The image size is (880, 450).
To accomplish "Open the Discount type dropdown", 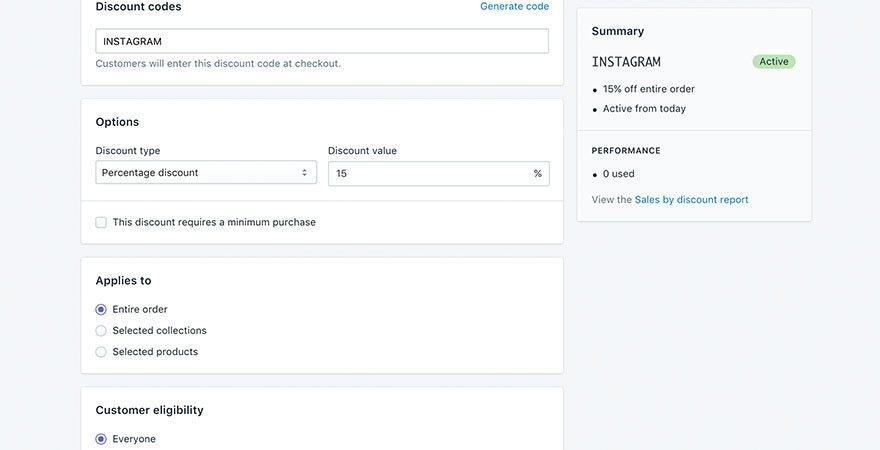I will pyautogui.click(x=205, y=173).
